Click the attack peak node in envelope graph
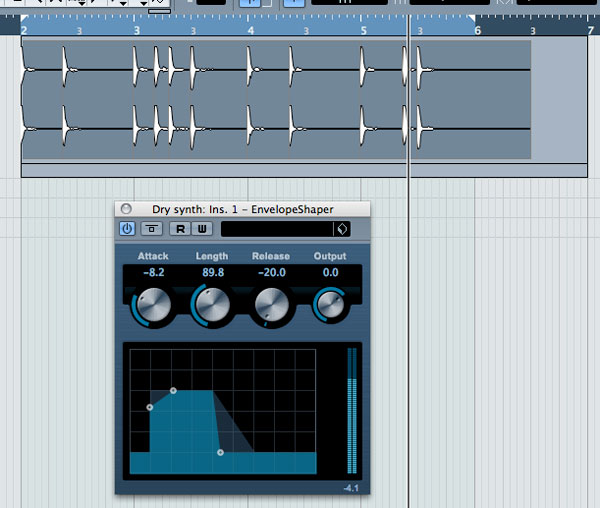Image resolution: width=600 pixels, height=508 pixels. 173,391
